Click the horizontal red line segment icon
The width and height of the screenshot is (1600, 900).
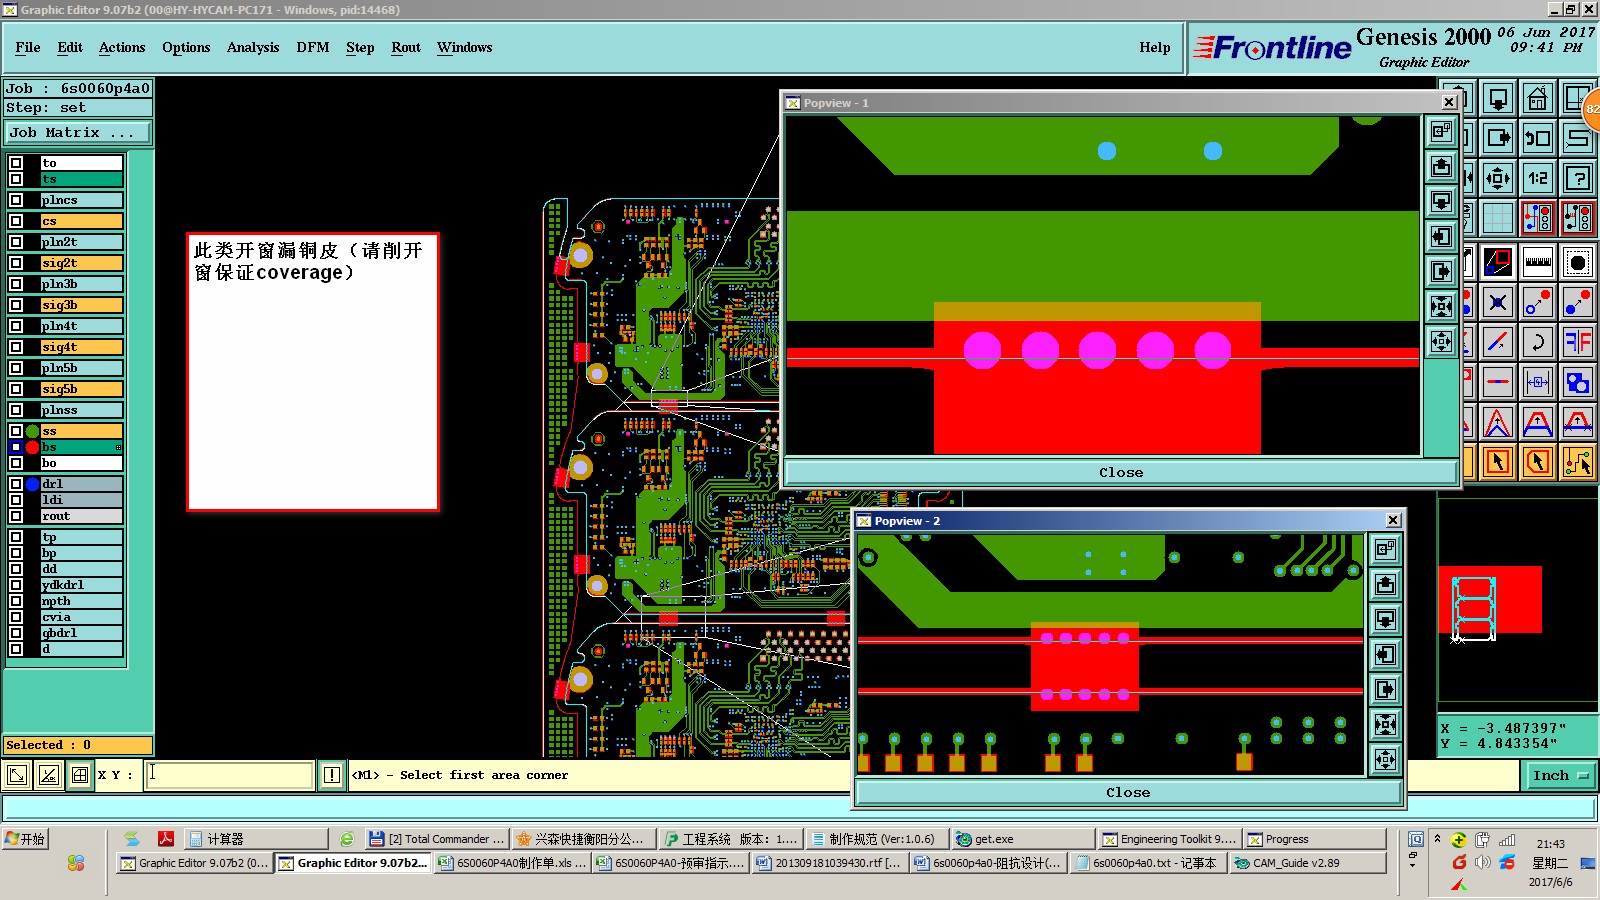tap(1497, 382)
